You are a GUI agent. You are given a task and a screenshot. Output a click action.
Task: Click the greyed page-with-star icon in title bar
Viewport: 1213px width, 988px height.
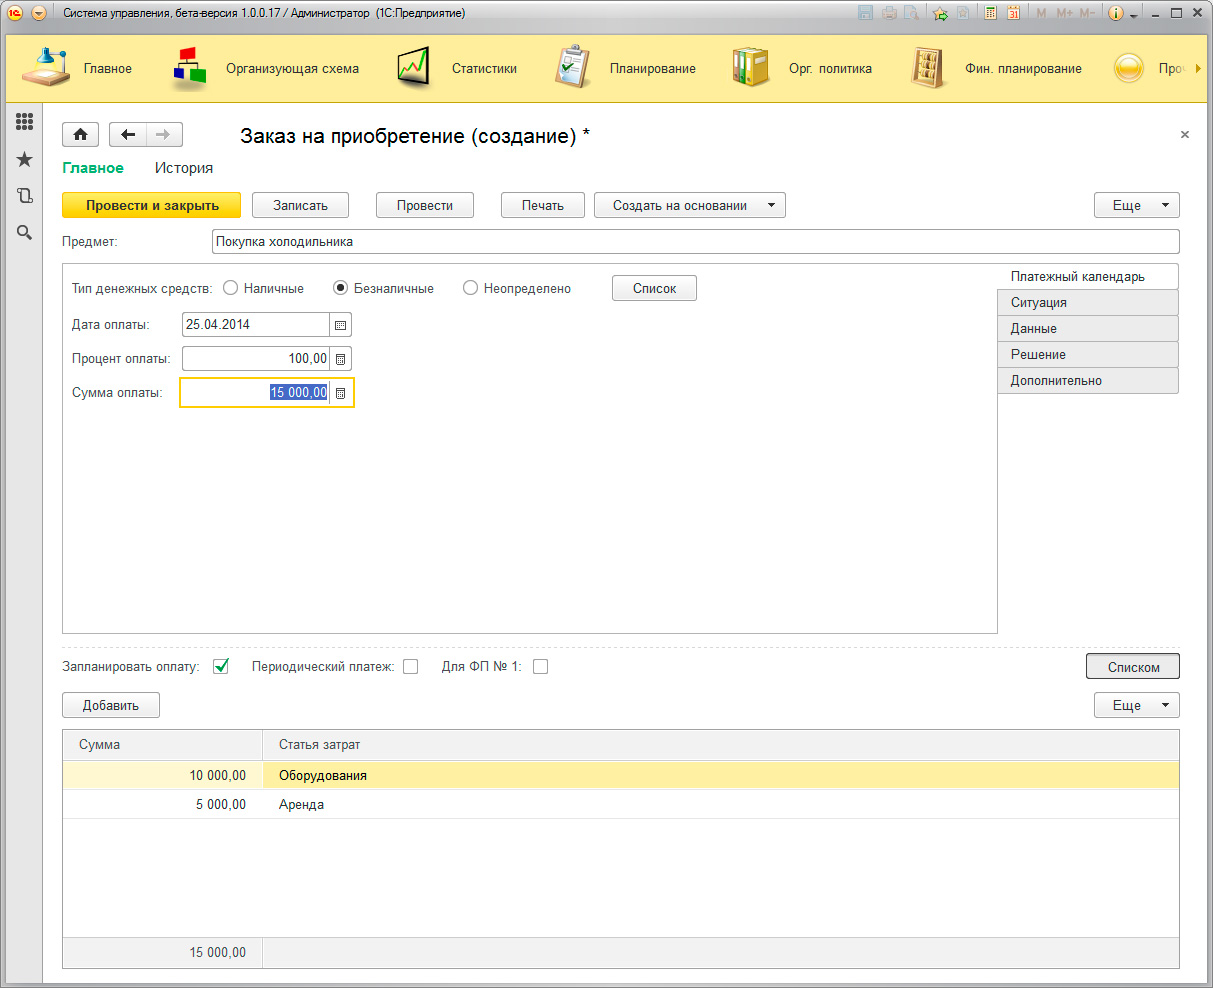[962, 13]
